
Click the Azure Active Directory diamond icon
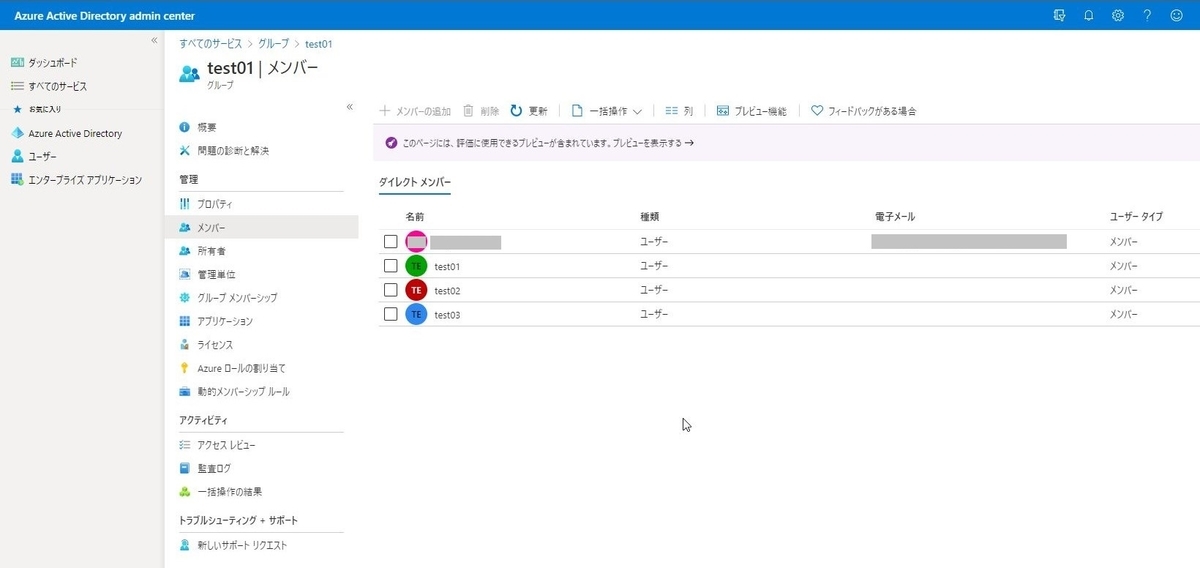pyautogui.click(x=17, y=133)
